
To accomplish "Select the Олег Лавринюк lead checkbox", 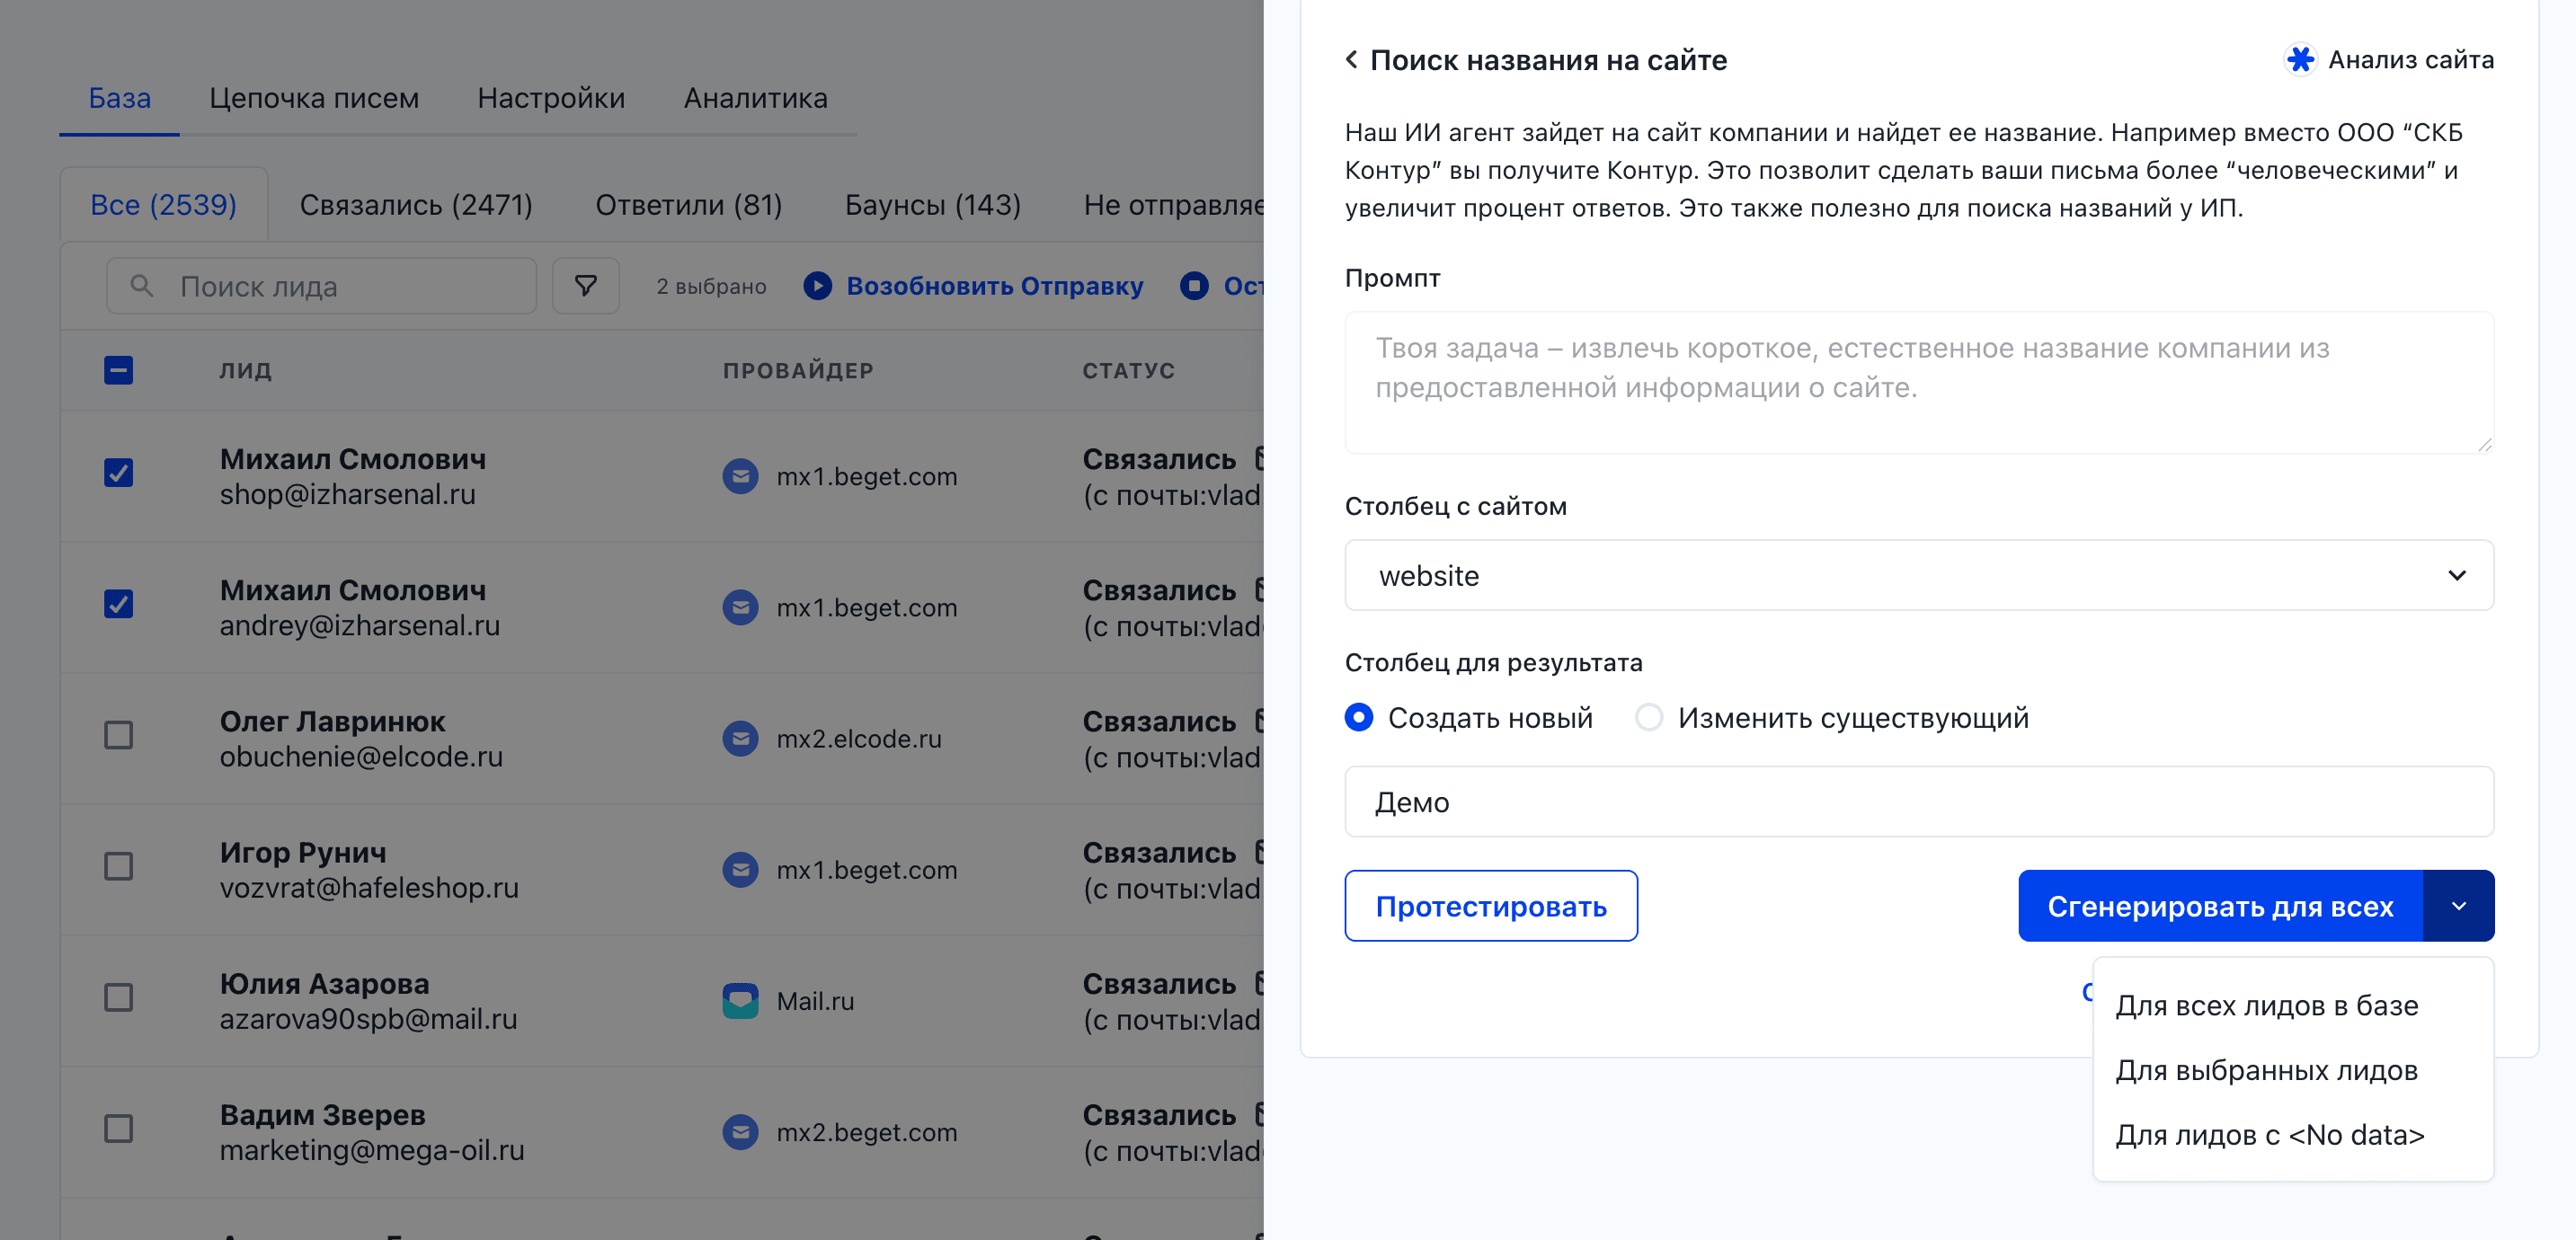I will [x=119, y=735].
